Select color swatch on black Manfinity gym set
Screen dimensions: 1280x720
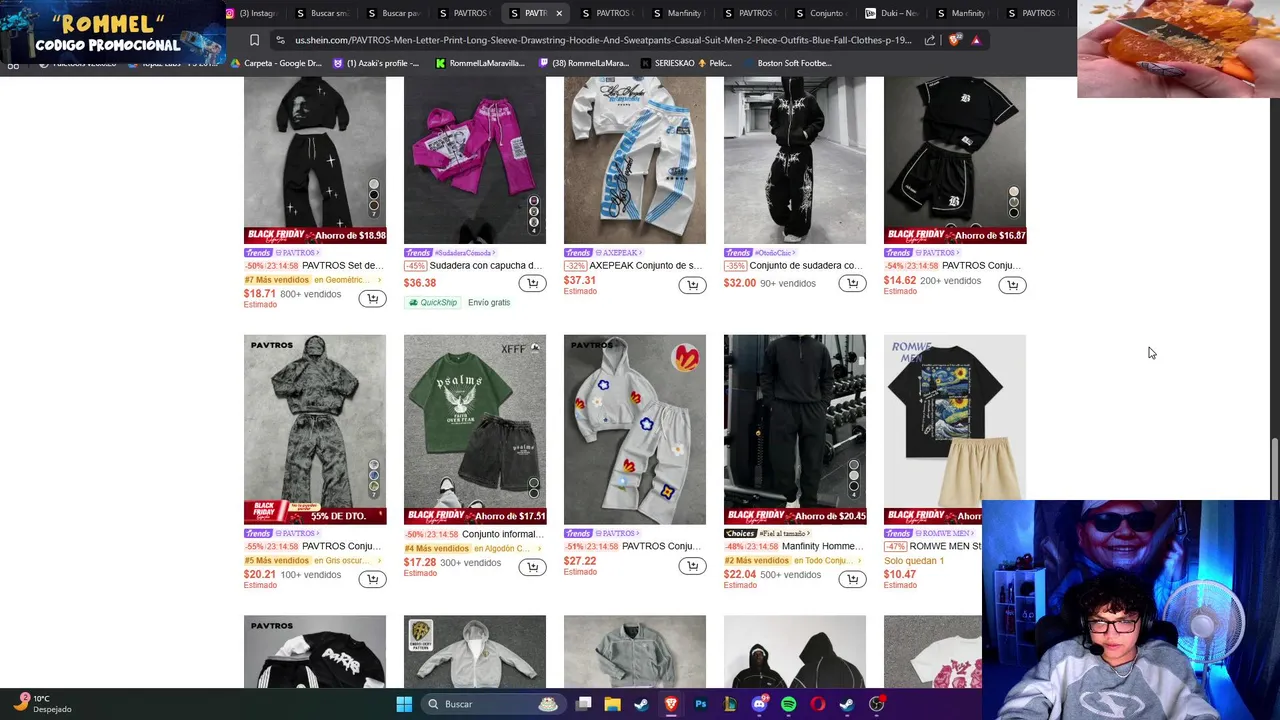click(x=854, y=477)
